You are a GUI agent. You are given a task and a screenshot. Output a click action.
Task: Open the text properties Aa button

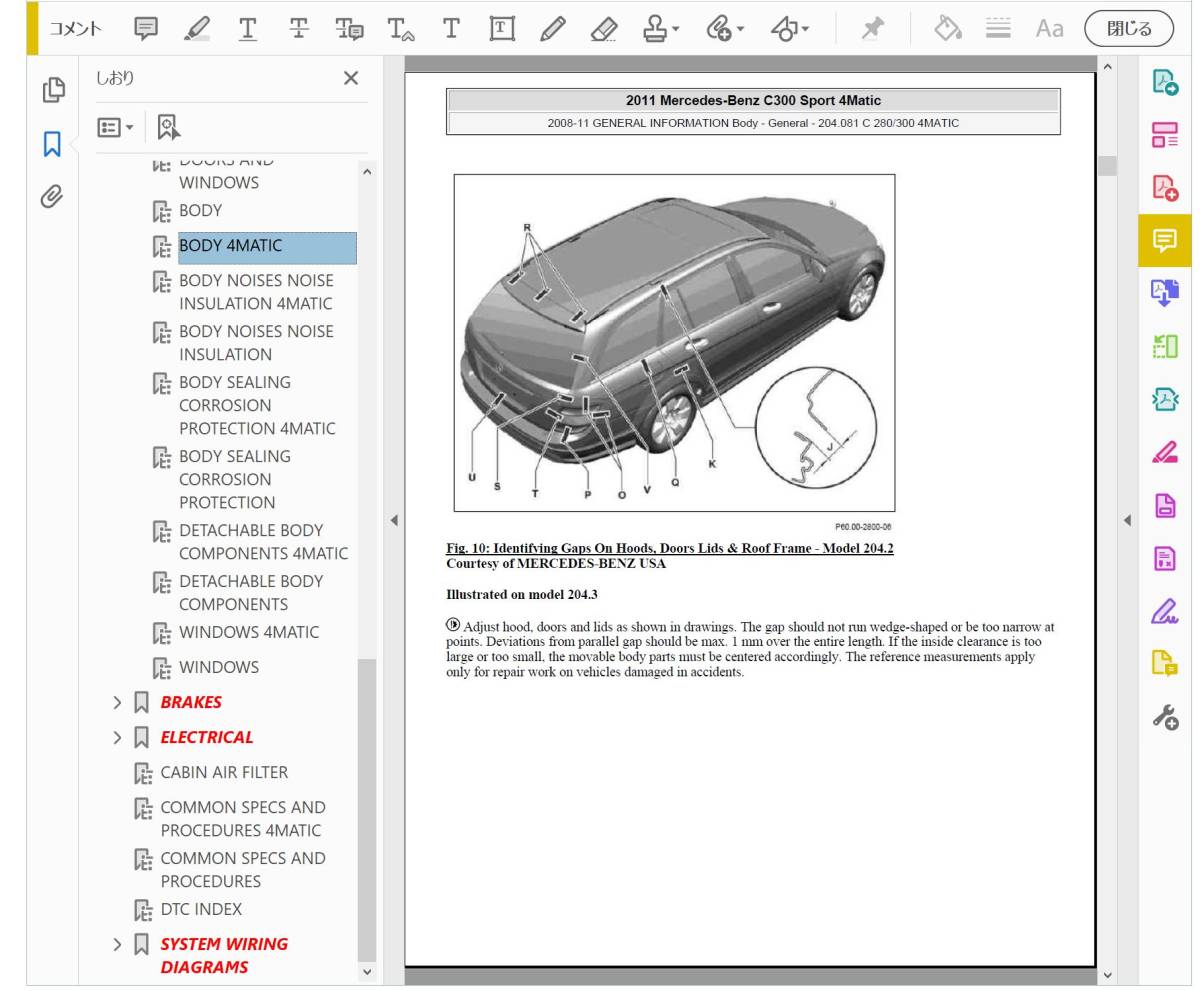1049,29
